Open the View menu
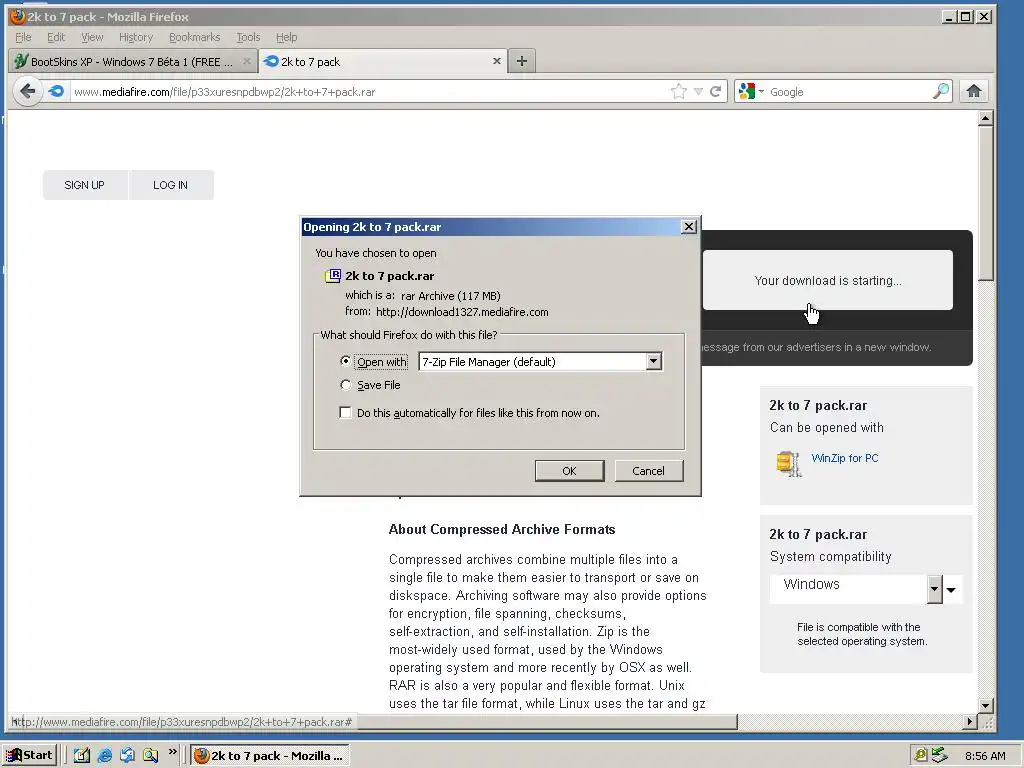This screenshot has width=1024, height=768. click(x=92, y=37)
